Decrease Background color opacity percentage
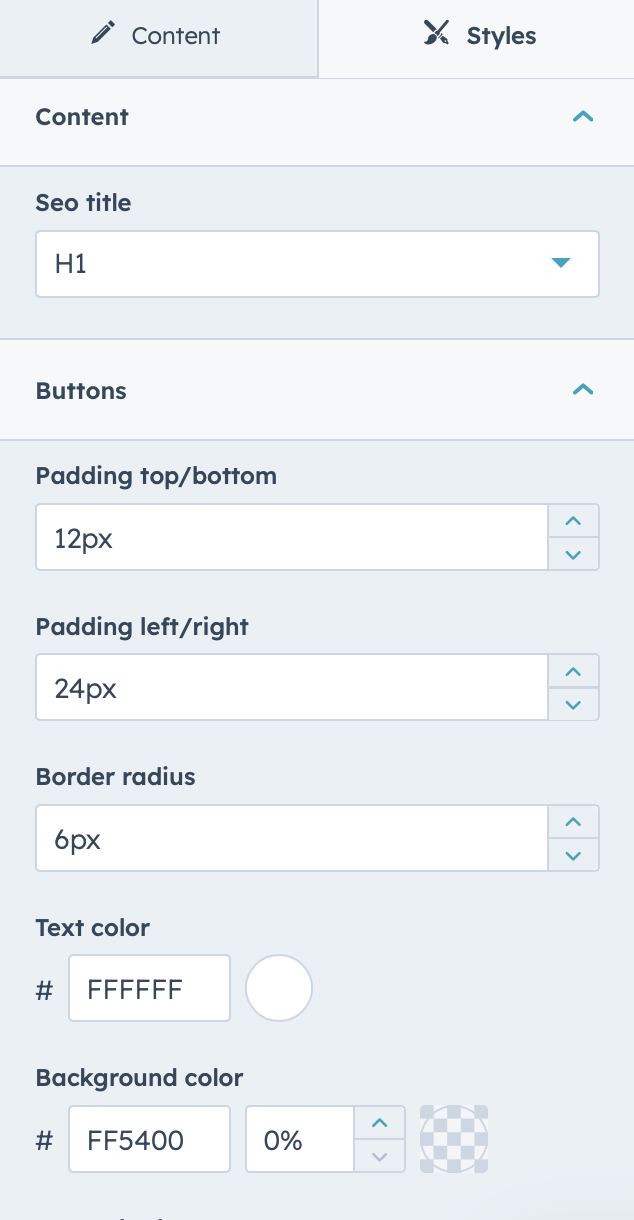 (x=379, y=1156)
